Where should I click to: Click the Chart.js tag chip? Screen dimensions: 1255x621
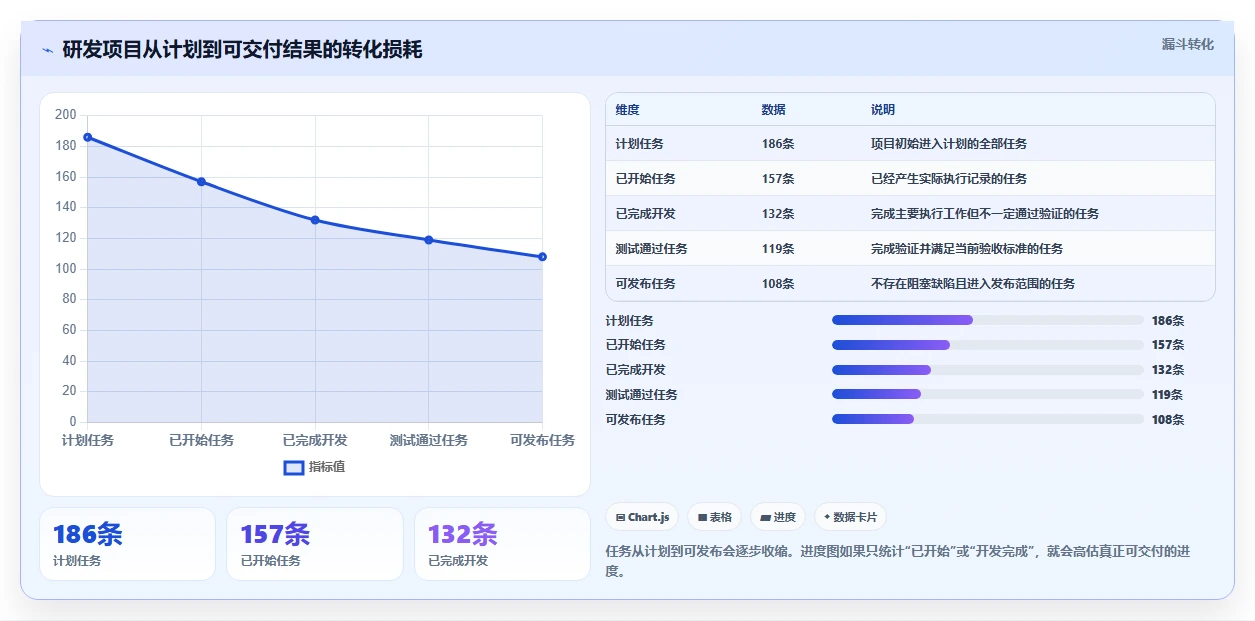642,517
